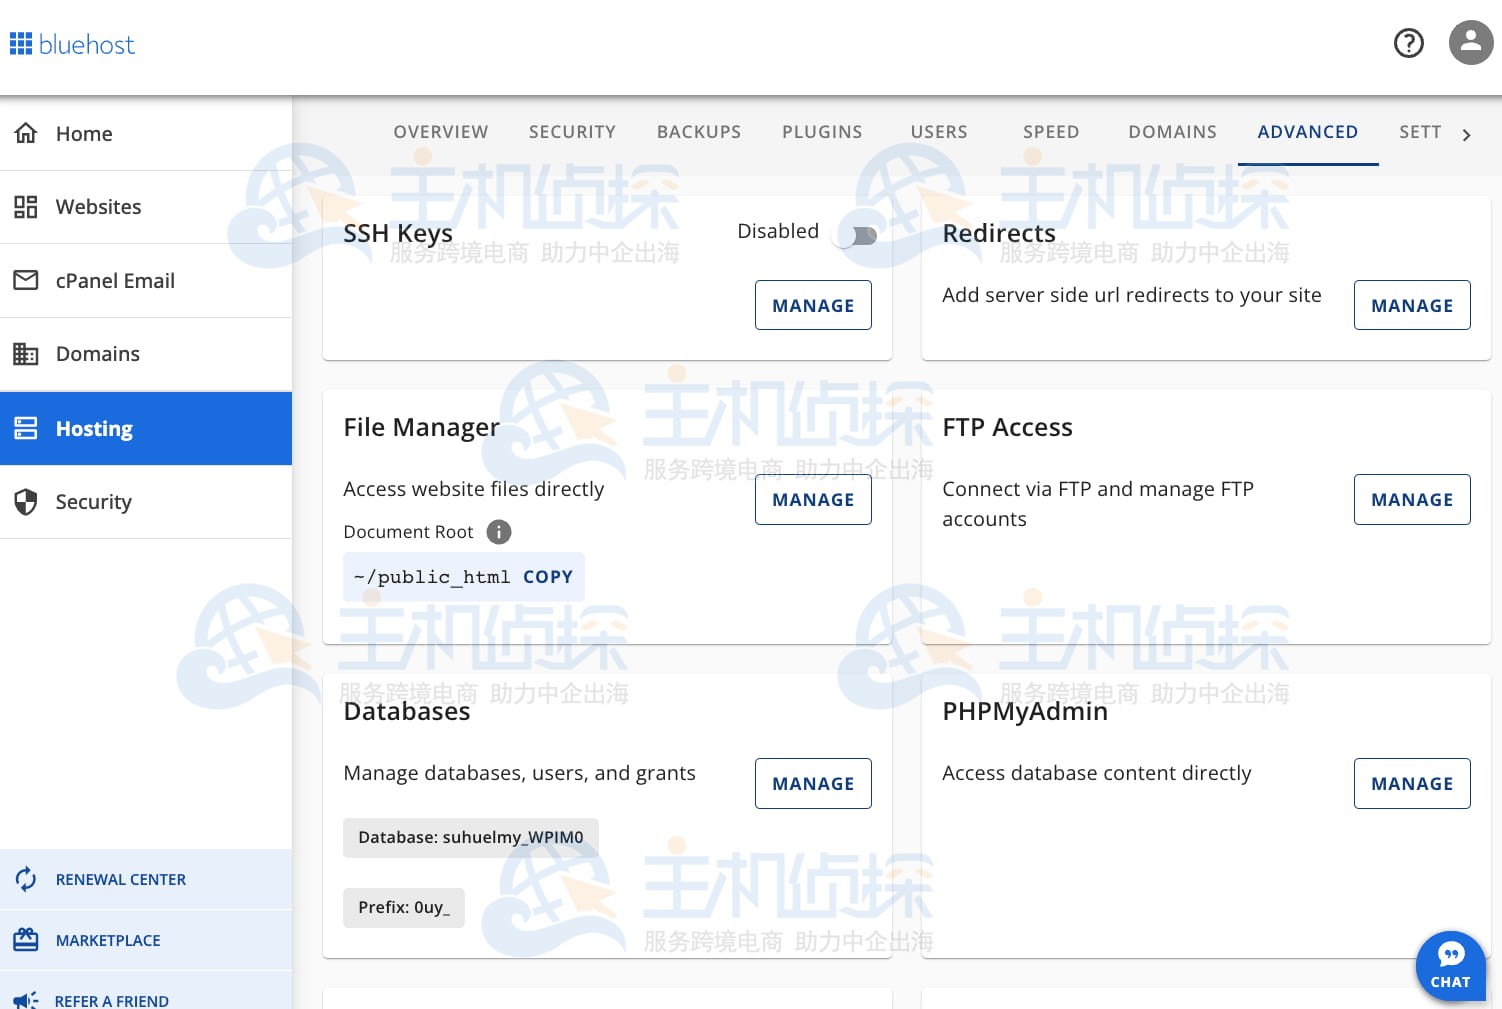The image size is (1502, 1009).
Task: Click the Marketplace icon in sidebar
Action: coord(26,940)
